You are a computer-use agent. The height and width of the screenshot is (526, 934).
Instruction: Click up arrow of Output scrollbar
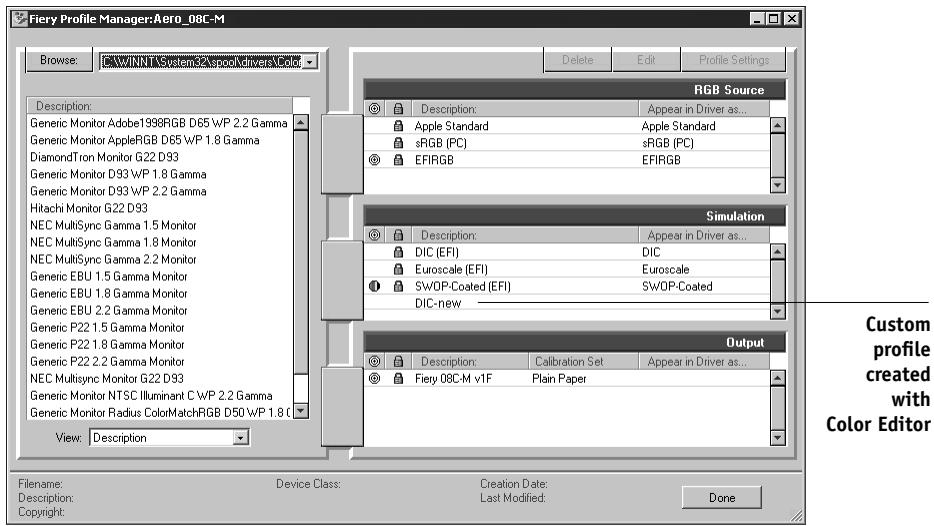(777, 378)
